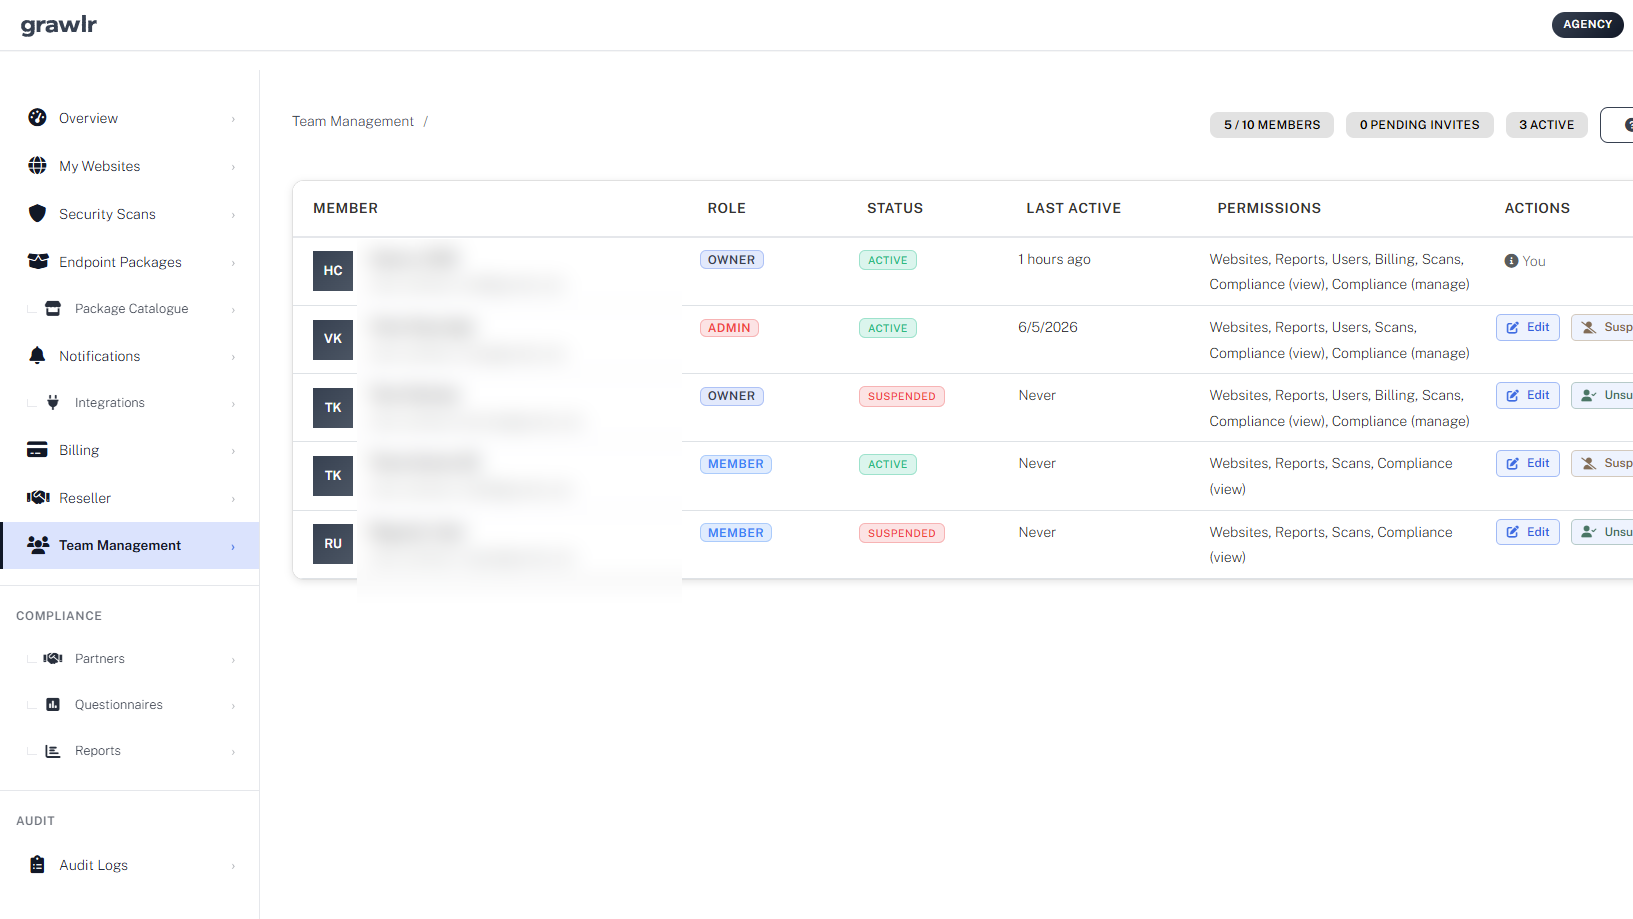Screen dimensions: 1633x919
Task: Expand the Endpoint Packages chevron
Action: [233, 263]
